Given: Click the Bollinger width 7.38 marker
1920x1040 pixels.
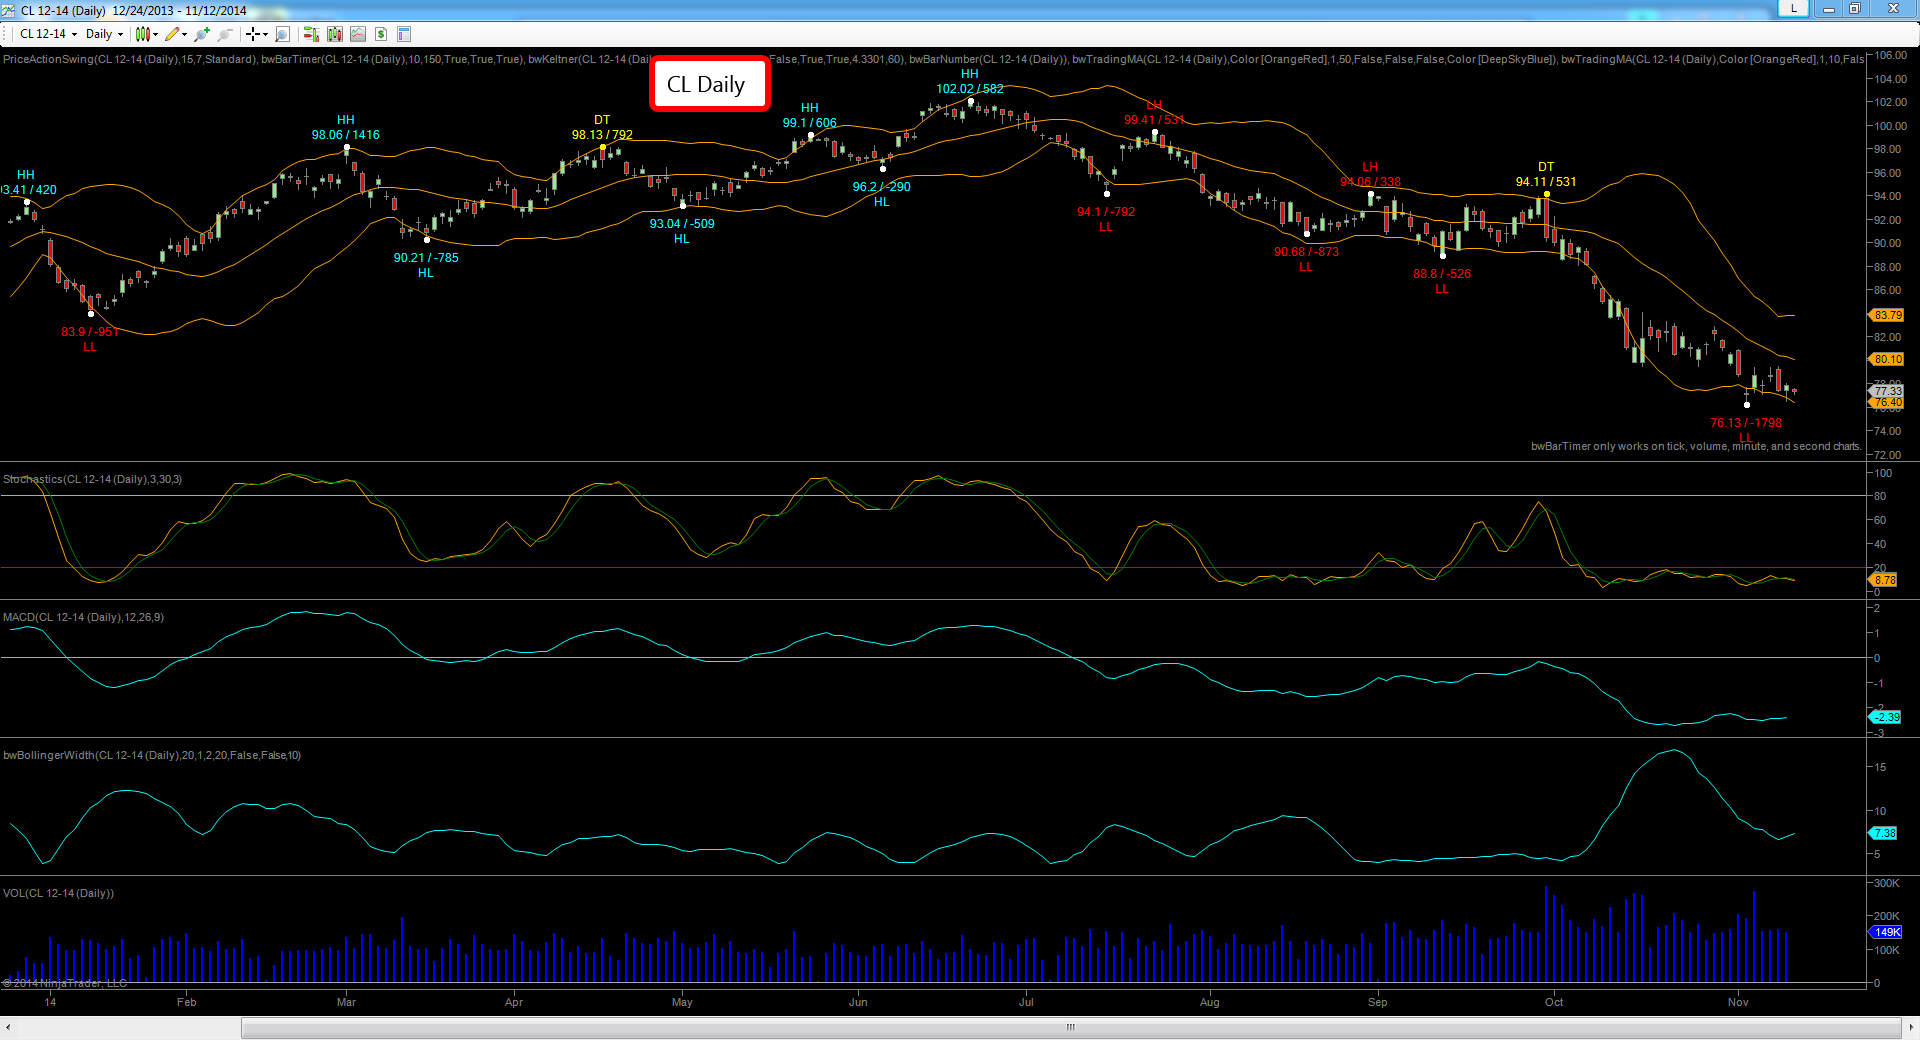Looking at the screenshot, I should click(1883, 833).
